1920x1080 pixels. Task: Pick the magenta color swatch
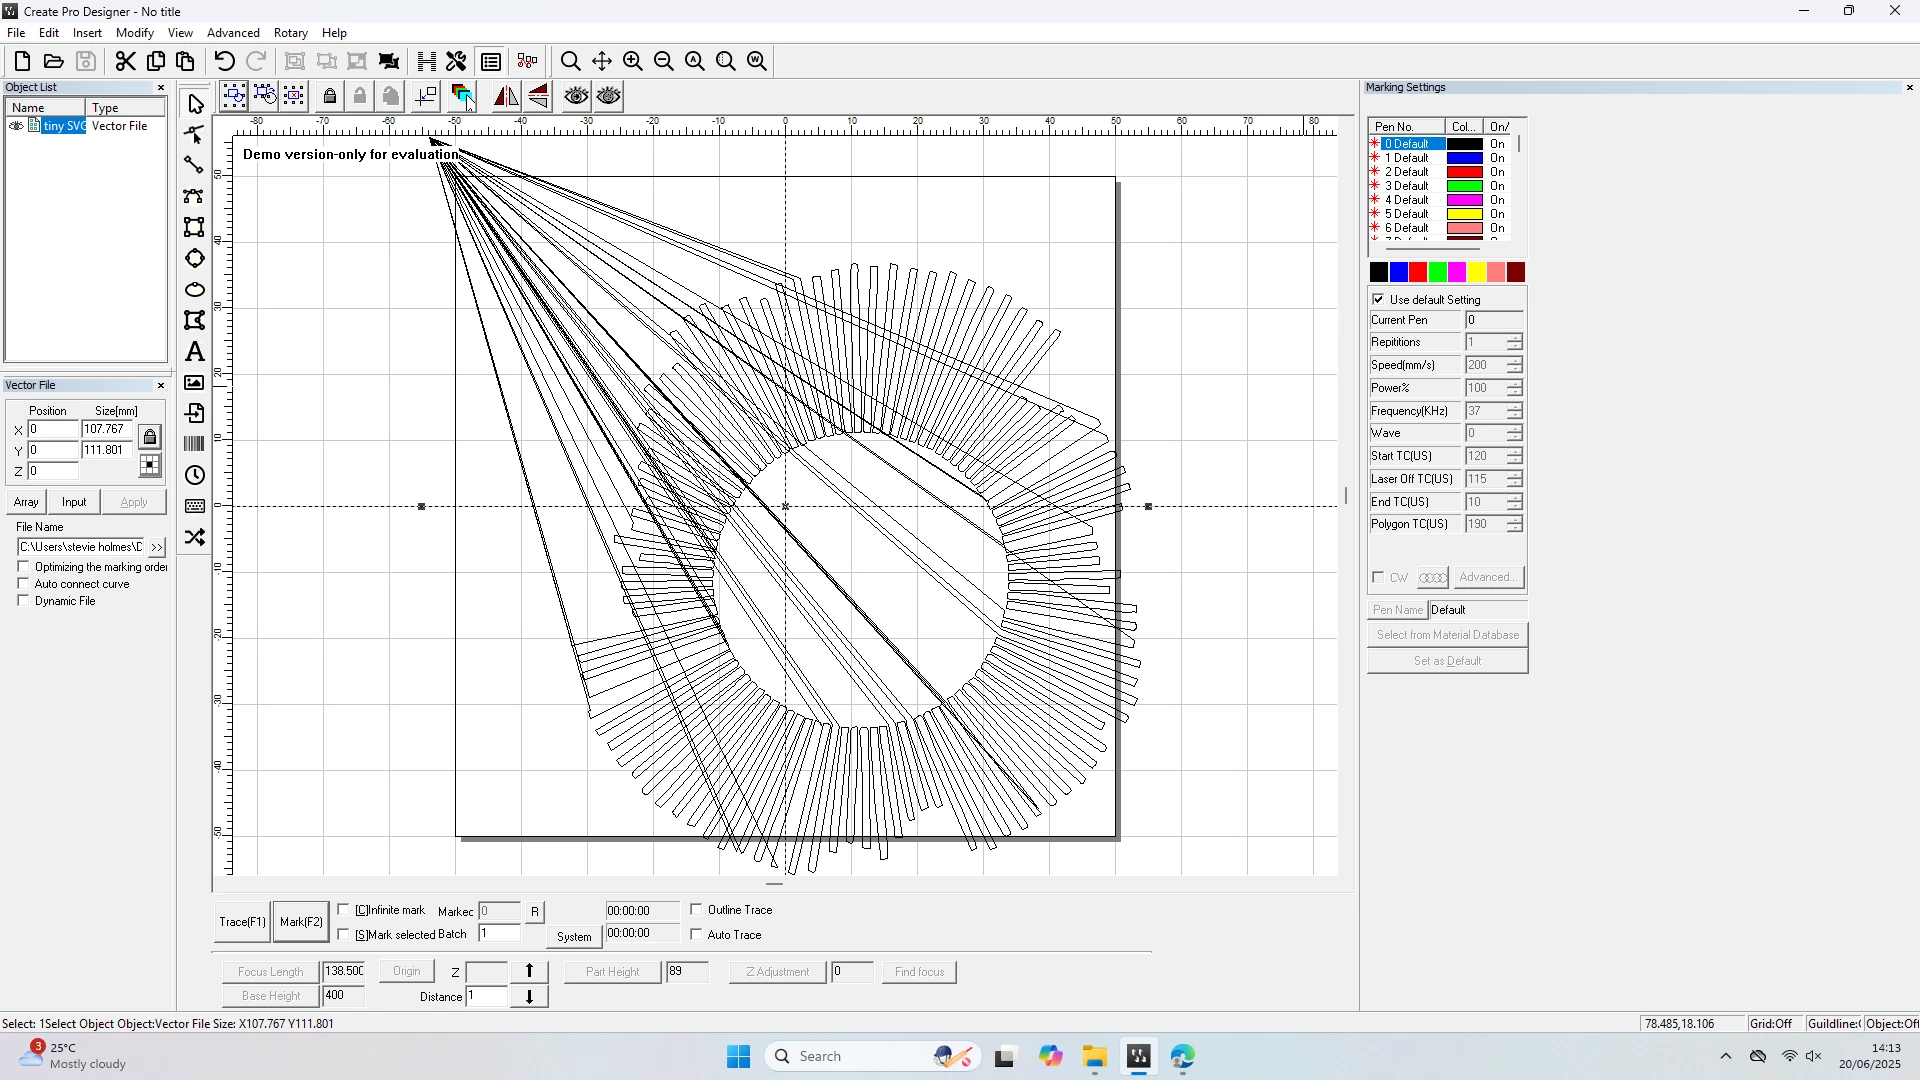[x=1457, y=272]
